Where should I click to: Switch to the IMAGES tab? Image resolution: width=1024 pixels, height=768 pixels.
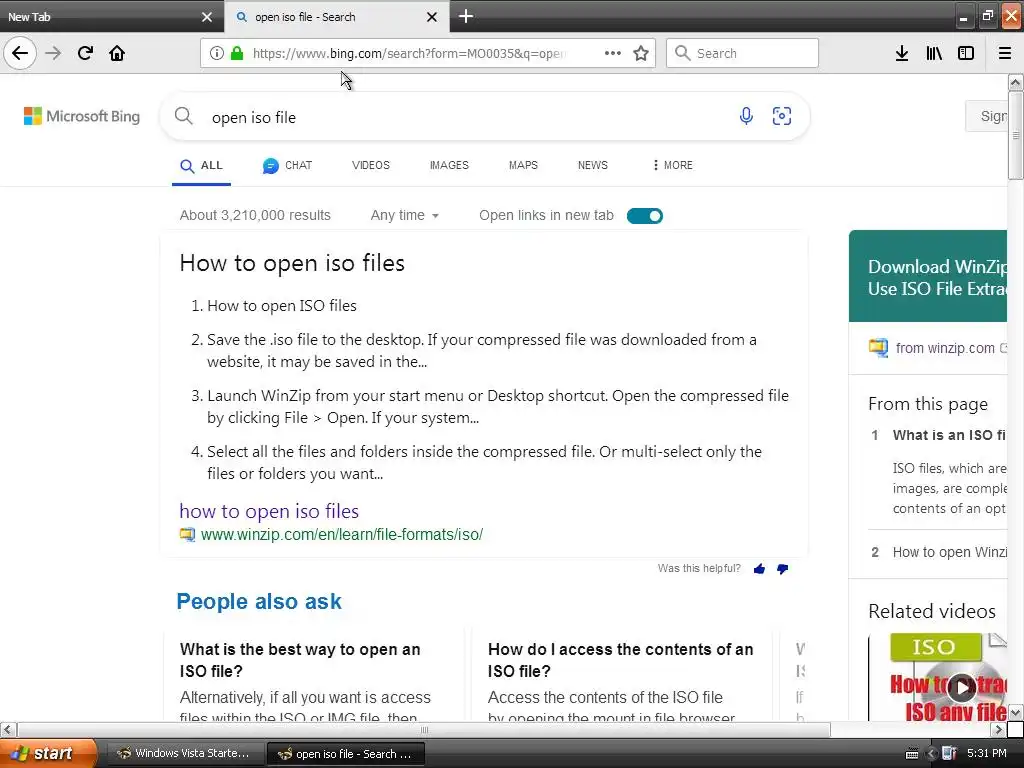click(x=449, y=165)
